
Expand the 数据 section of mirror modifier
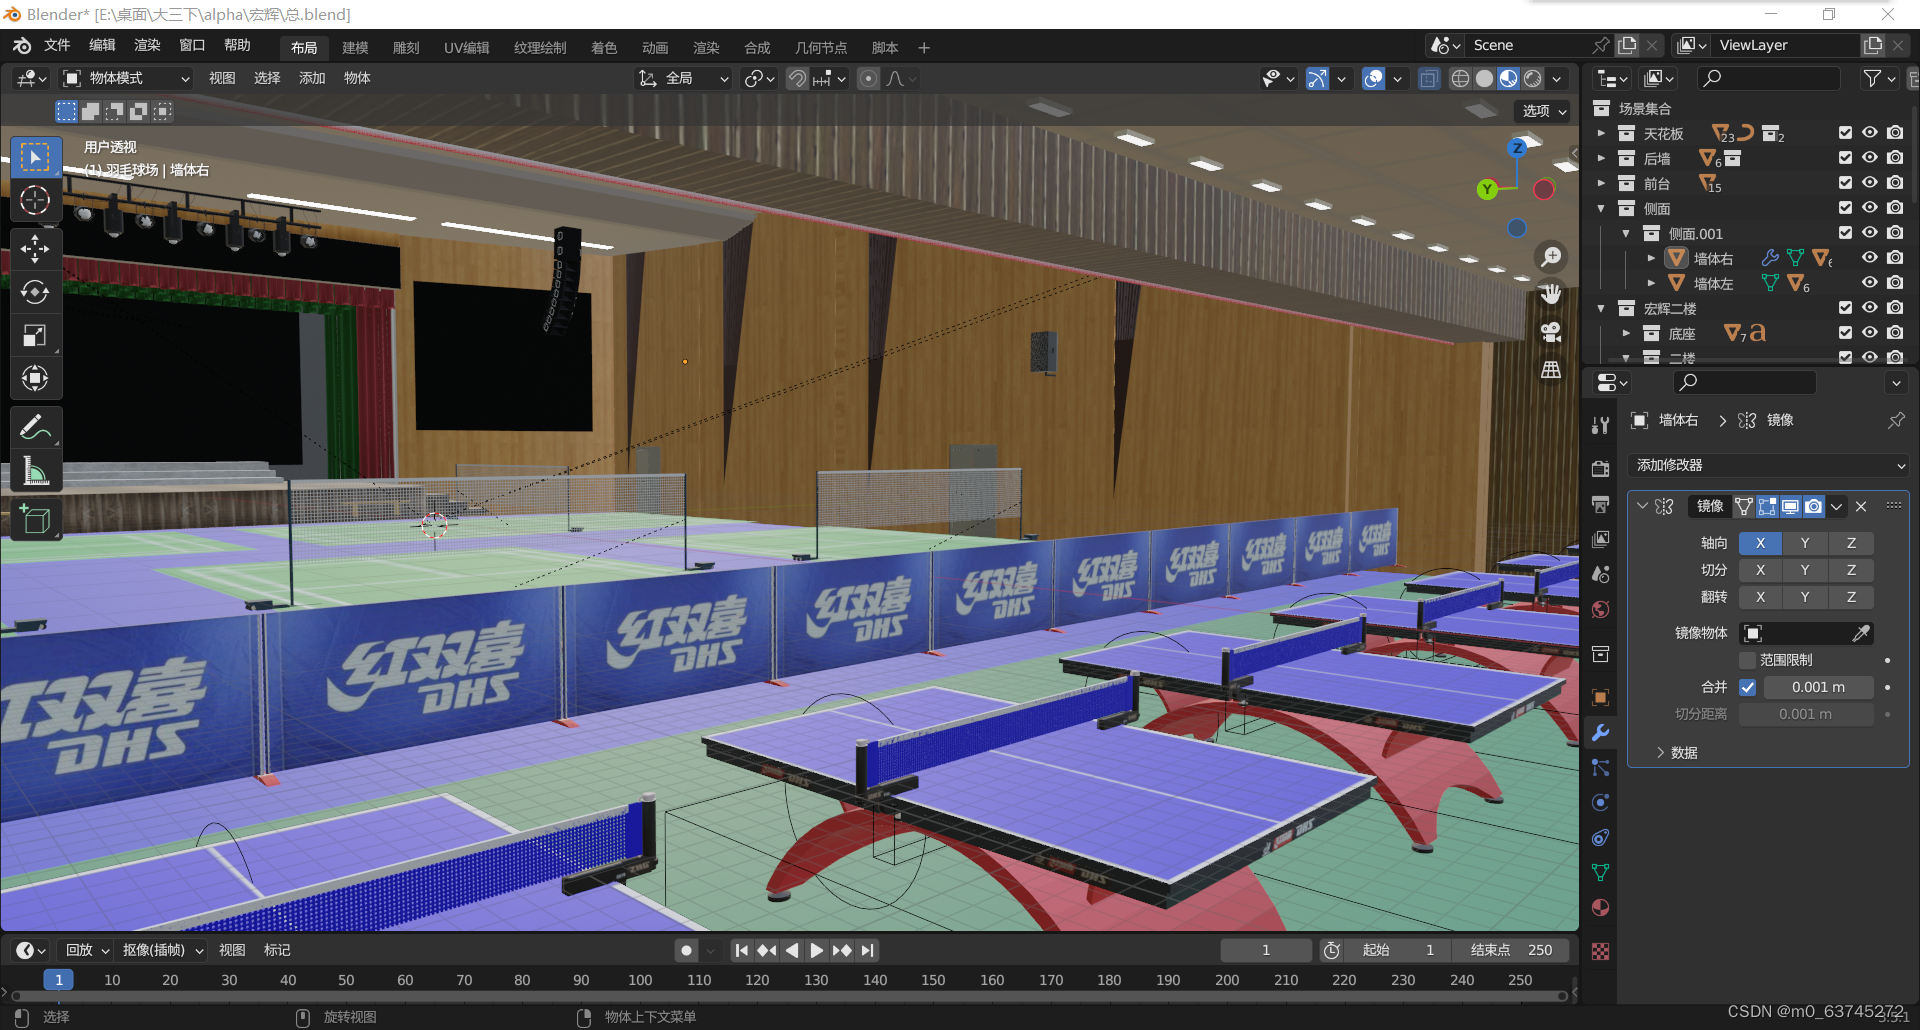coord(1677,753)
